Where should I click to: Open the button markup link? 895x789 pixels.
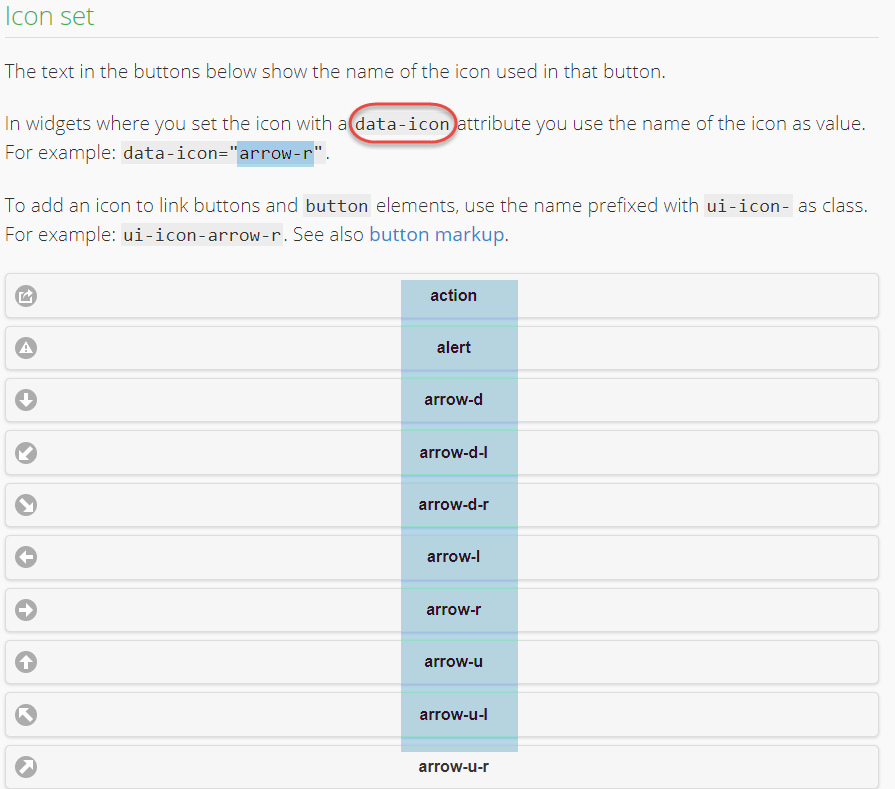click(x=436, y=235)
